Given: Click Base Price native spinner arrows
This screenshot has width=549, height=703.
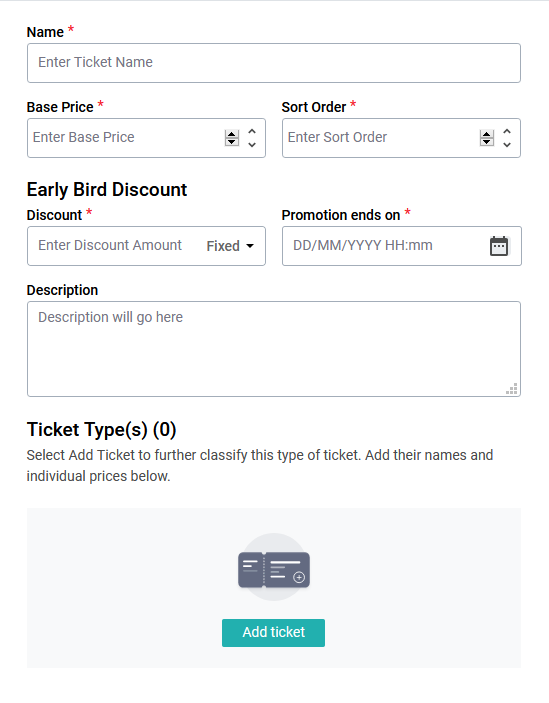Looking at the screenshot, I should pos(232,138).
